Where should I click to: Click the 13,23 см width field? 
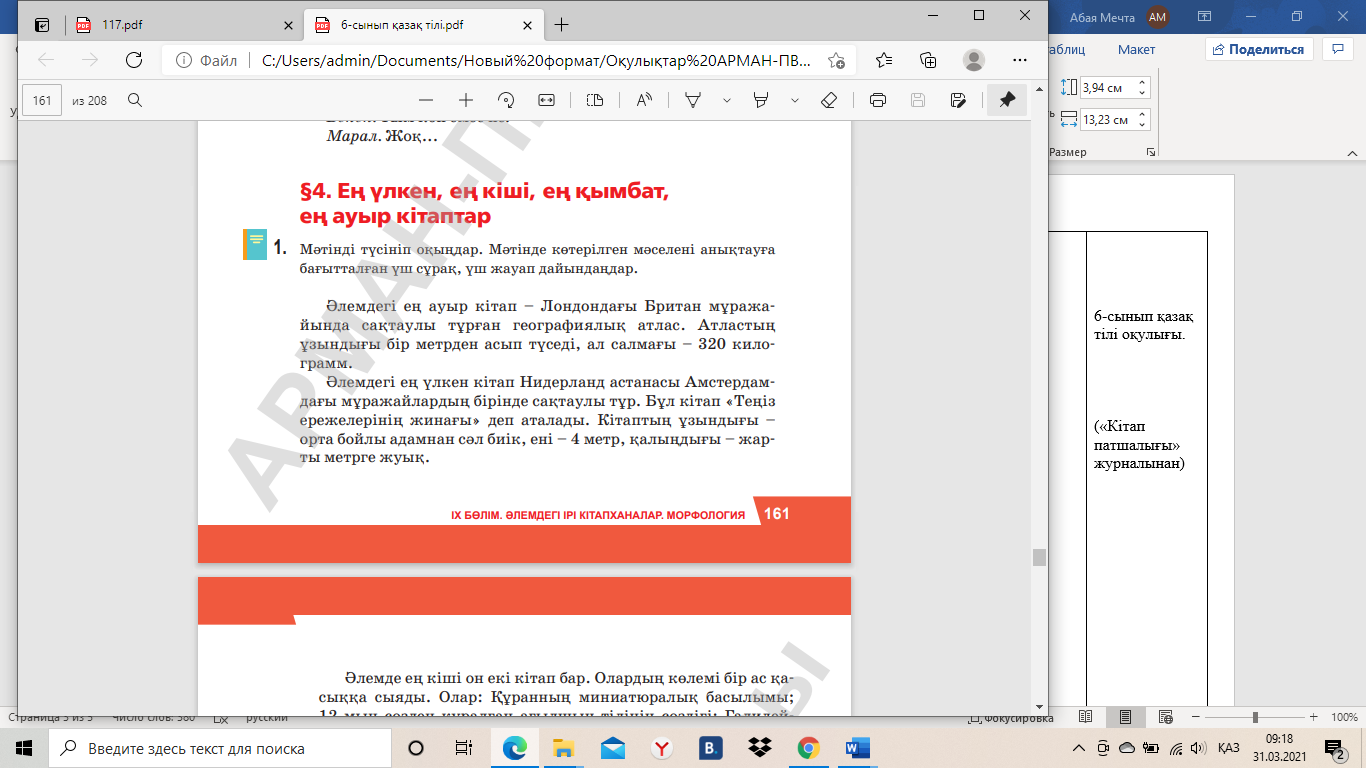pyautogui.click(x=1107, y=120)
